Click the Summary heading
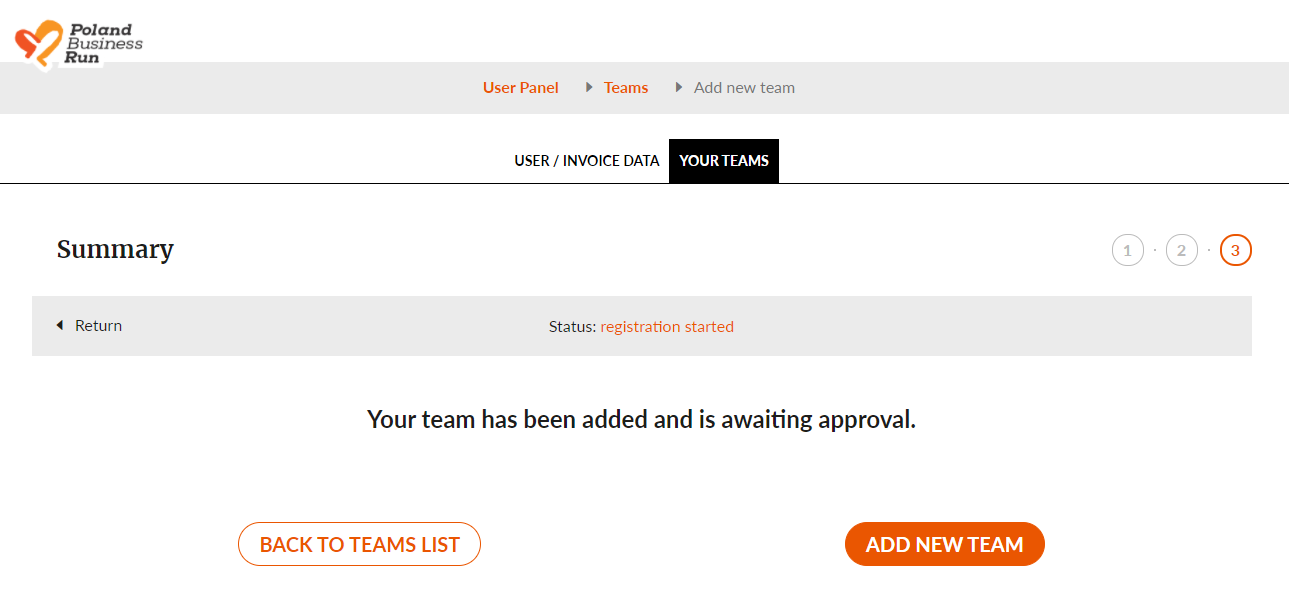Image resolution: width=1289 pixels, height=600 pixels. pos(115,250)
